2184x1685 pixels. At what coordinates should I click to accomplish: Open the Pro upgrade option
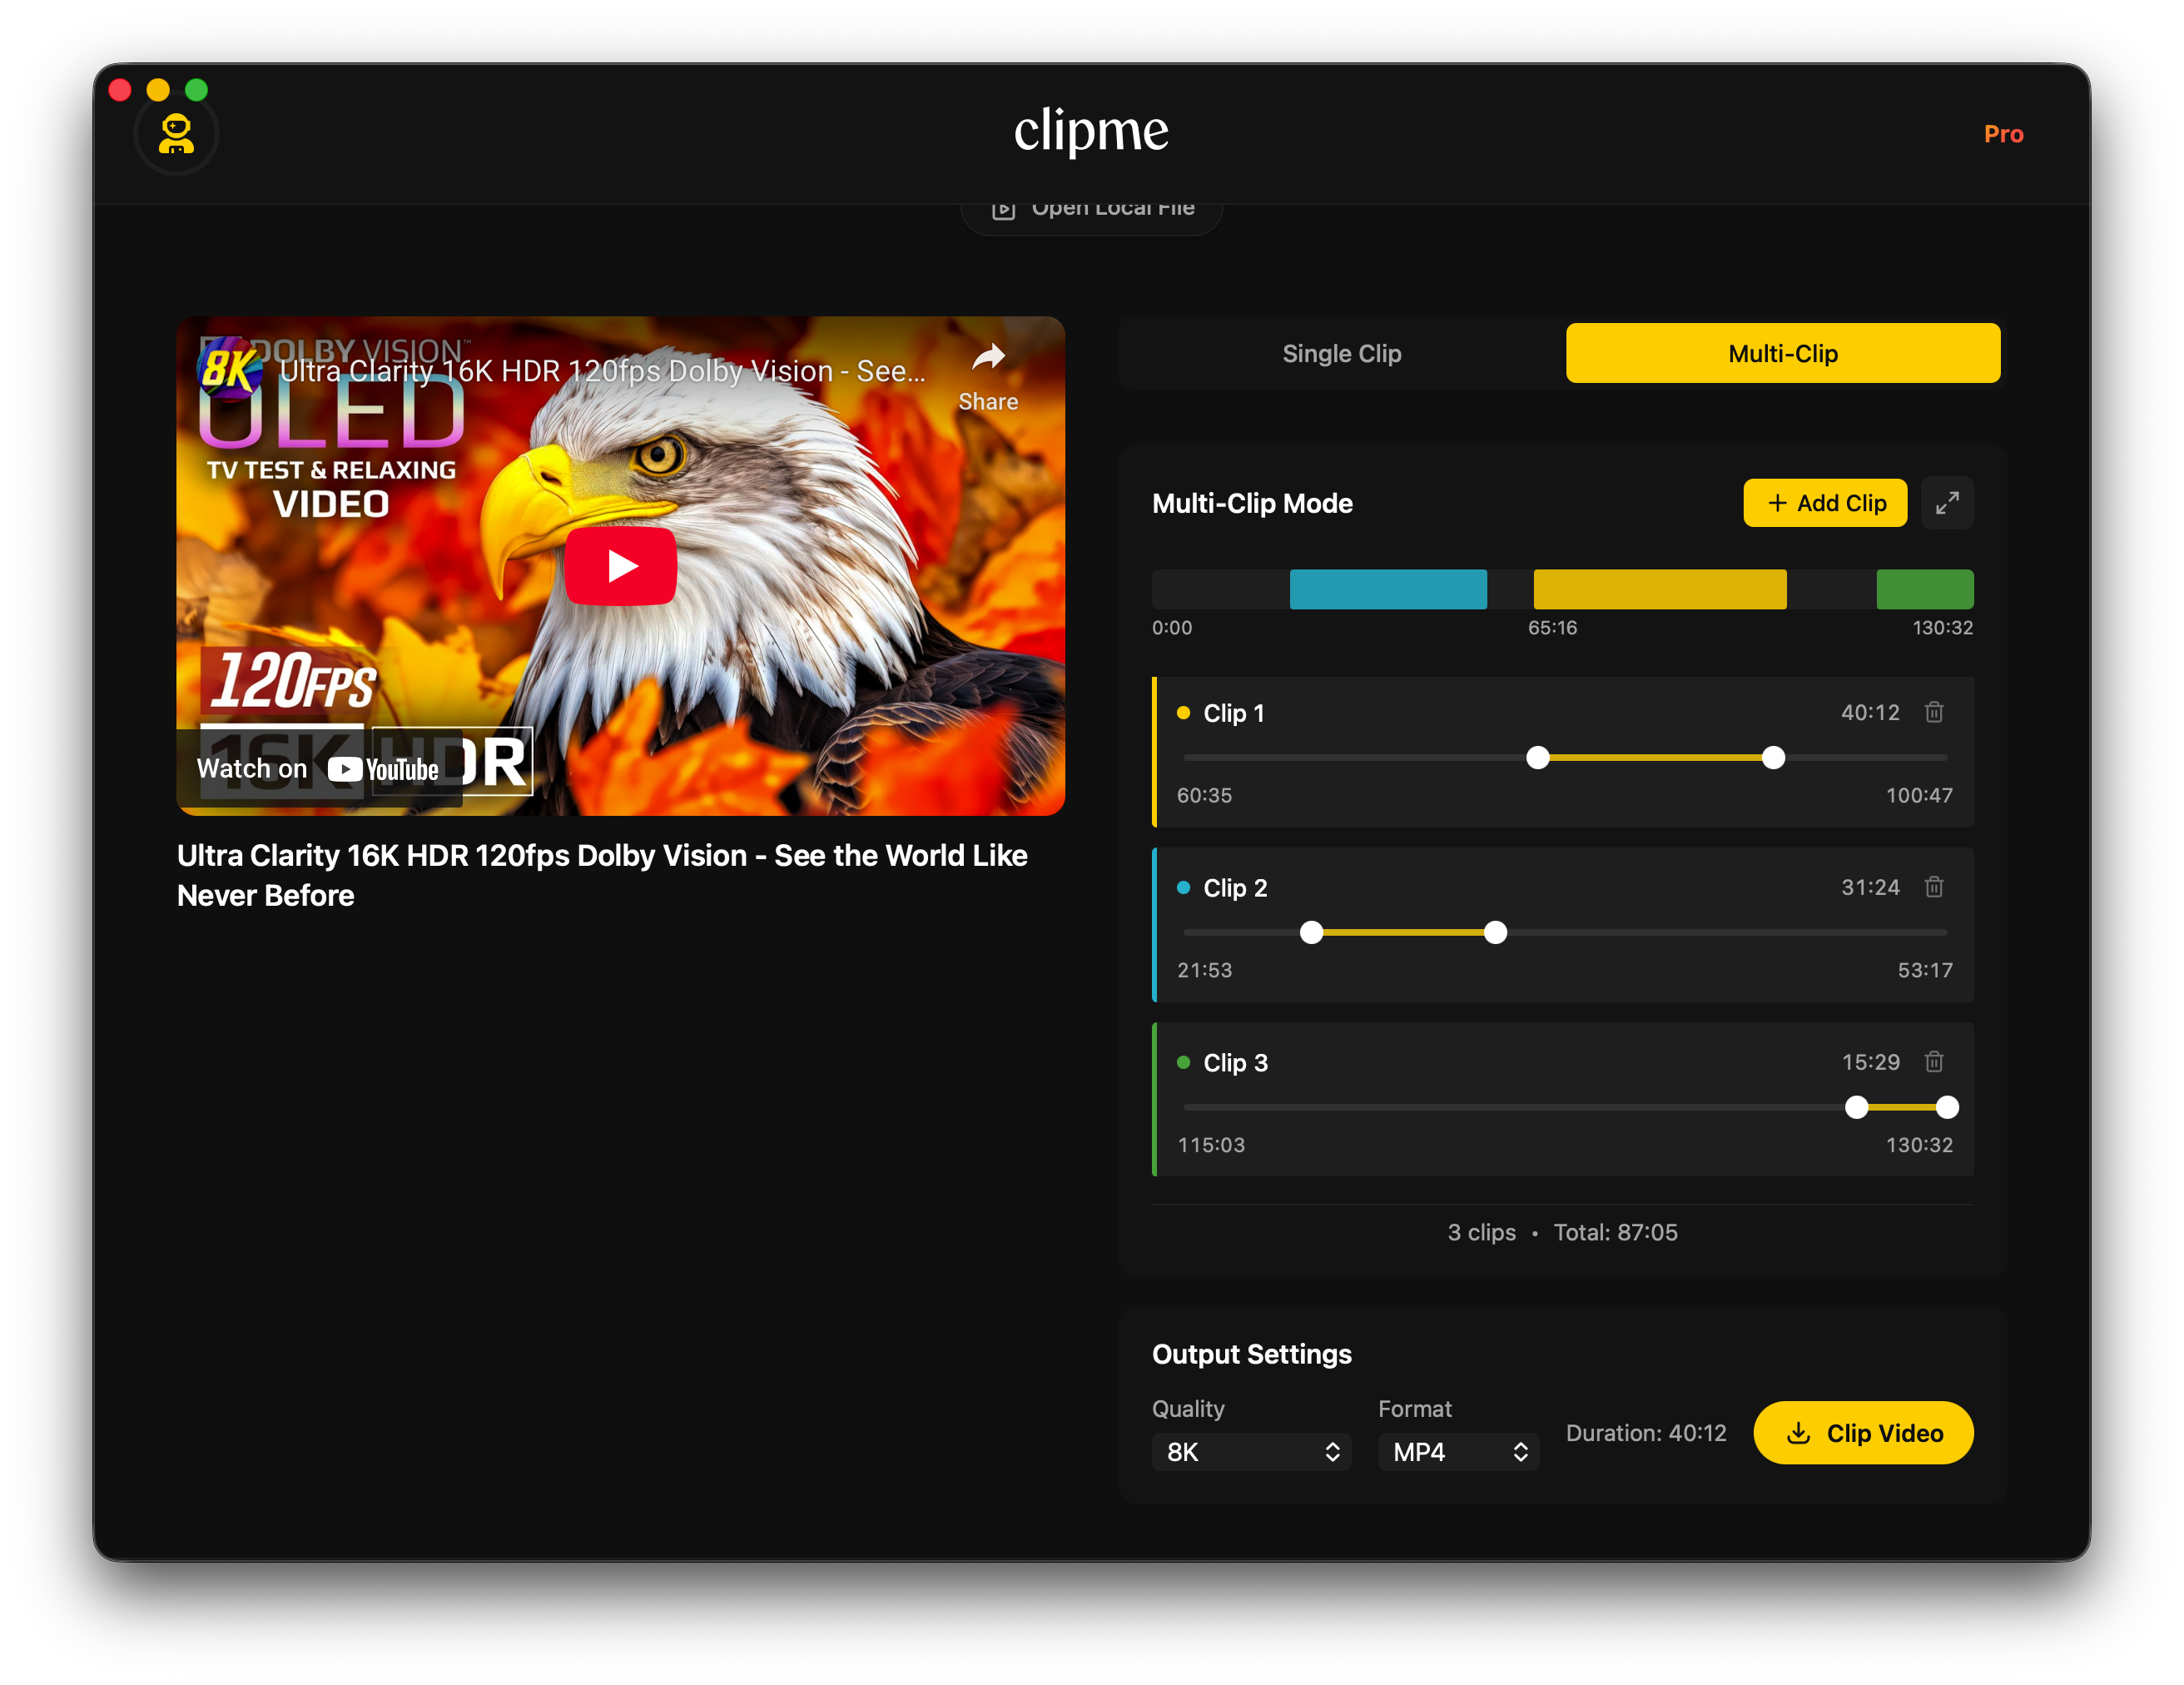(2005, 133)
